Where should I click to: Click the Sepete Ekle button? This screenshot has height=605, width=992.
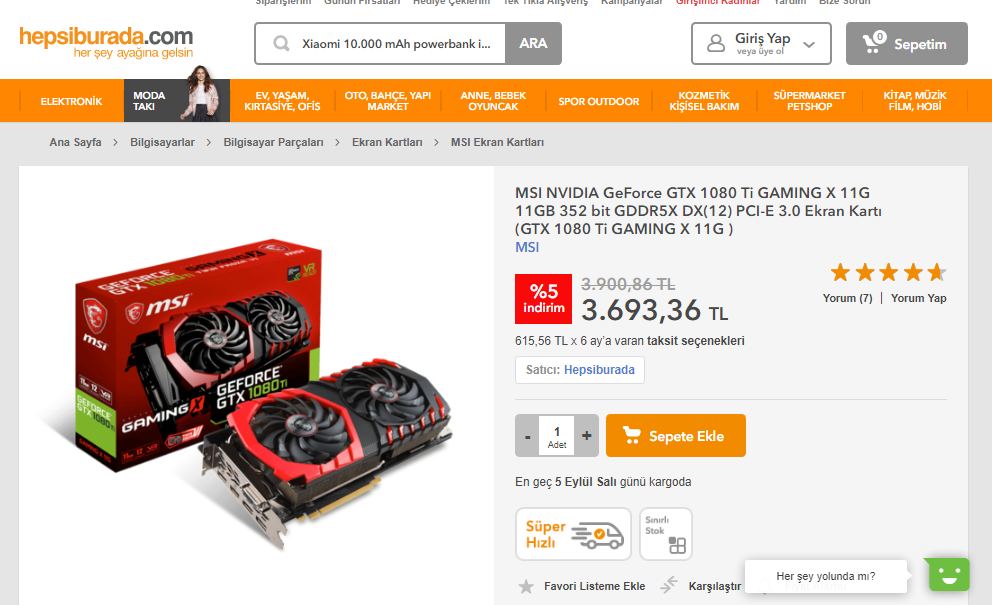(676, 435)
